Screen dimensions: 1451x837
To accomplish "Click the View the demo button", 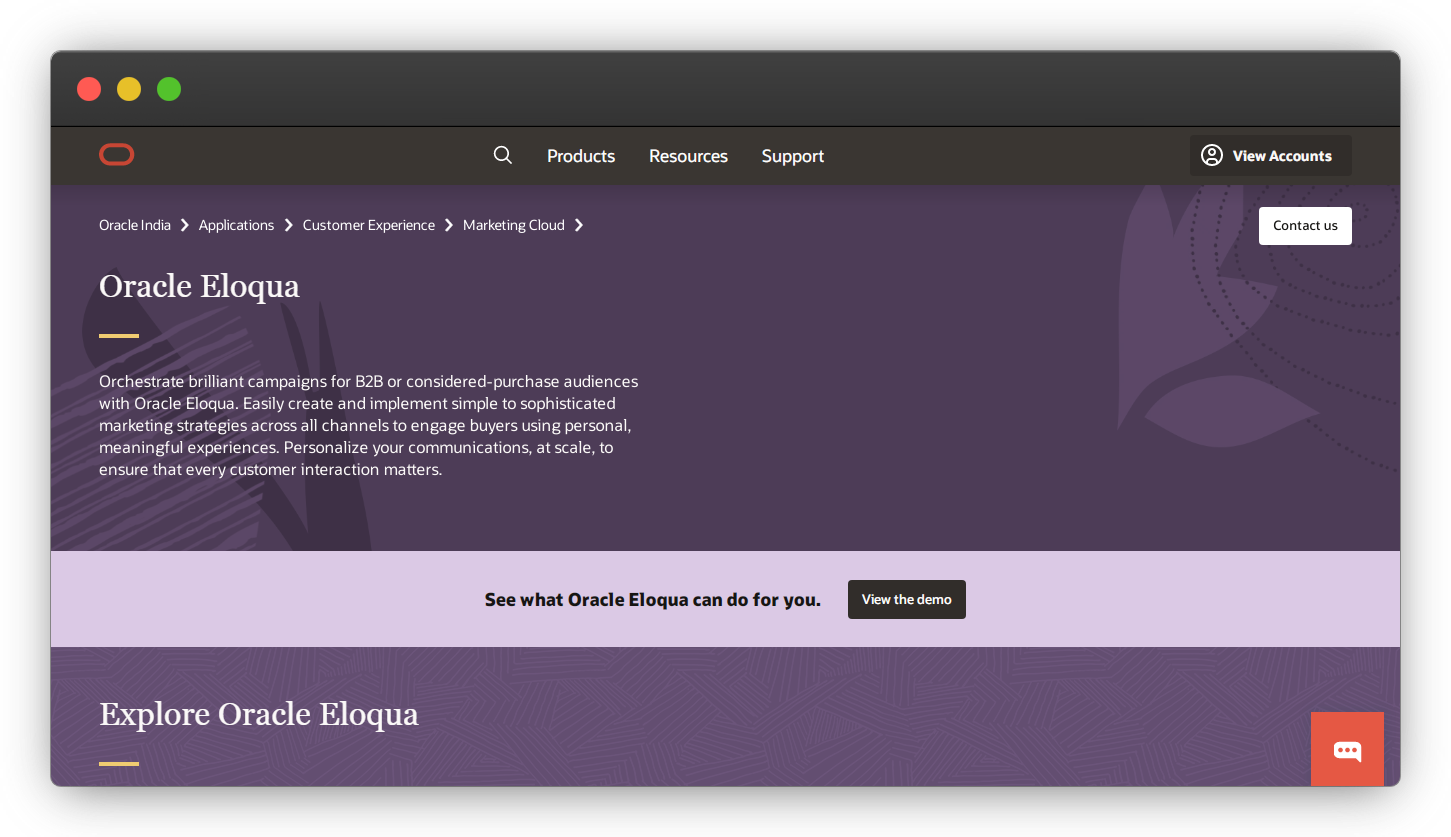I will [x=907, y=599].
